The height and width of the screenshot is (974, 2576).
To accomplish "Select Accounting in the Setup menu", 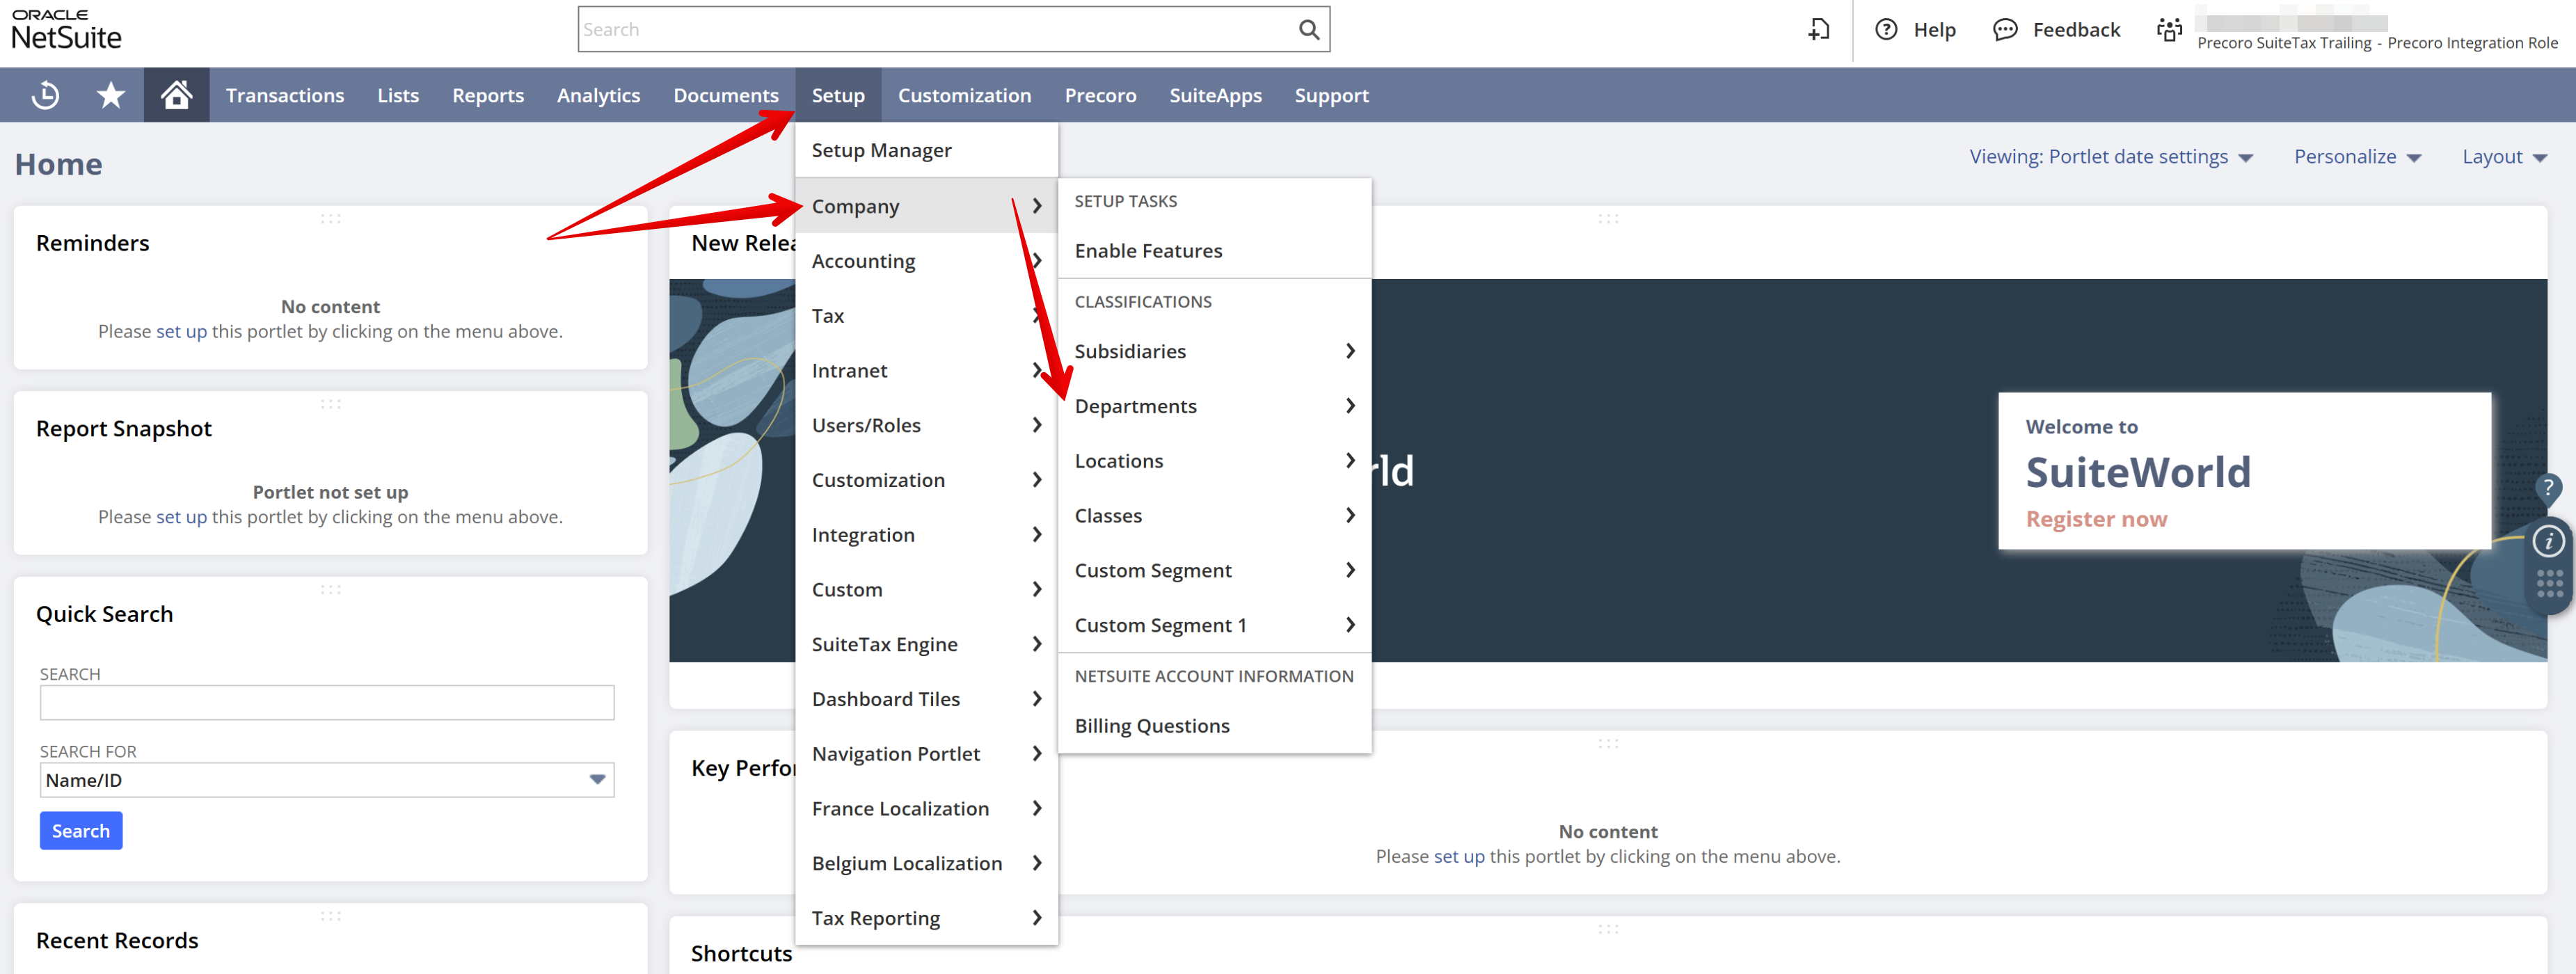I will tap(926, 261).
